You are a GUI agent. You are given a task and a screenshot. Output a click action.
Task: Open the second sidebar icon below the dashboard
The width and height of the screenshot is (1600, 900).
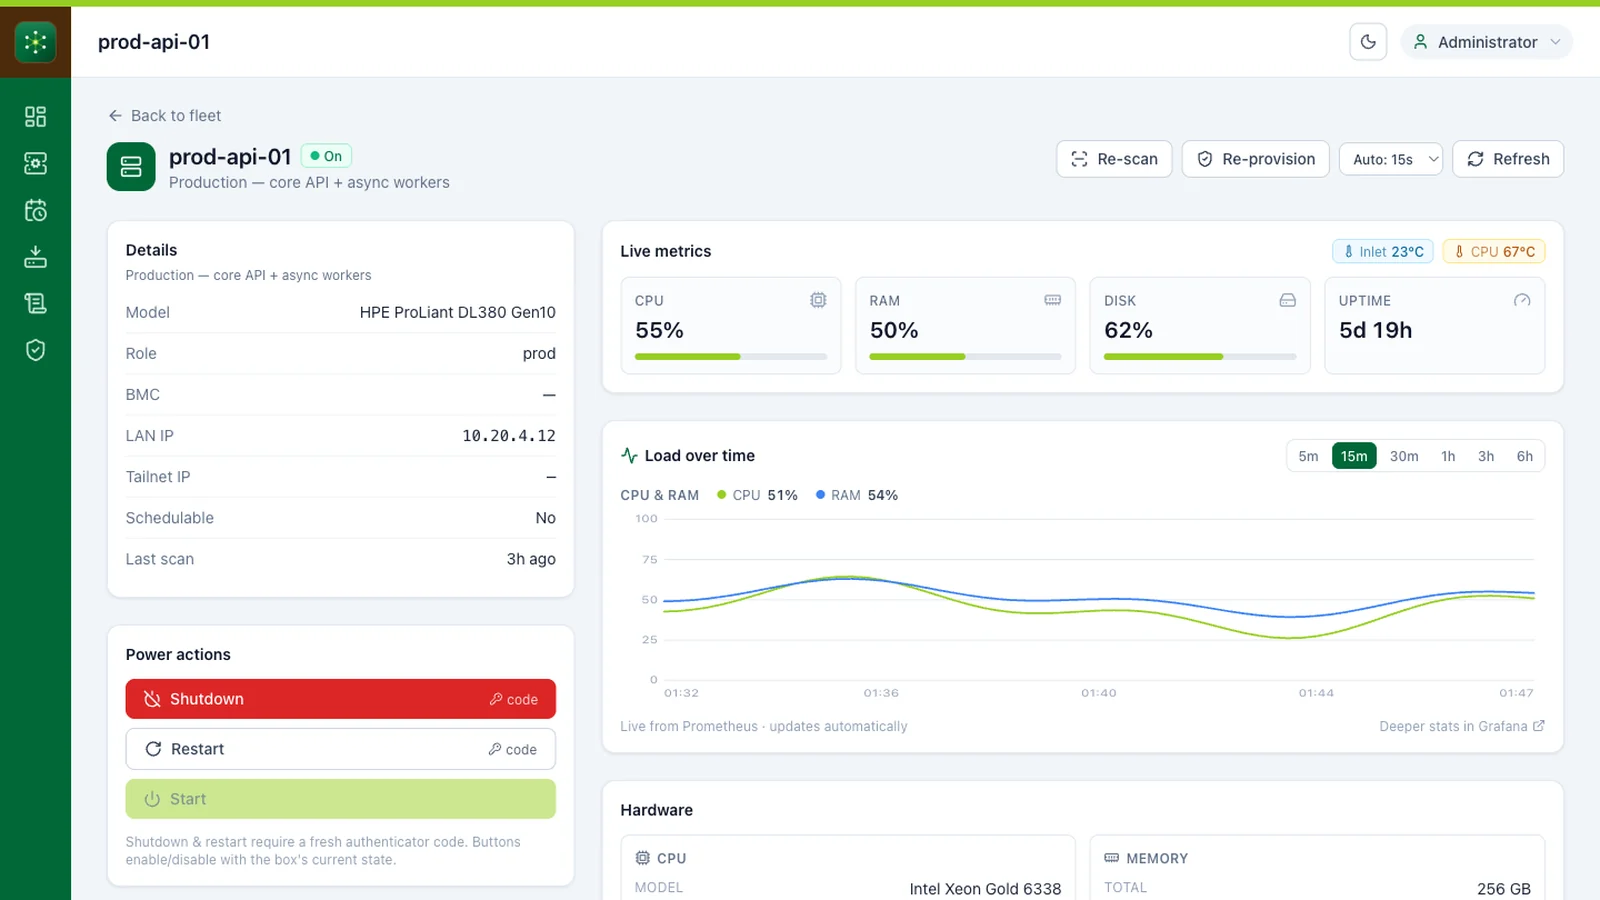coord(35,163)
